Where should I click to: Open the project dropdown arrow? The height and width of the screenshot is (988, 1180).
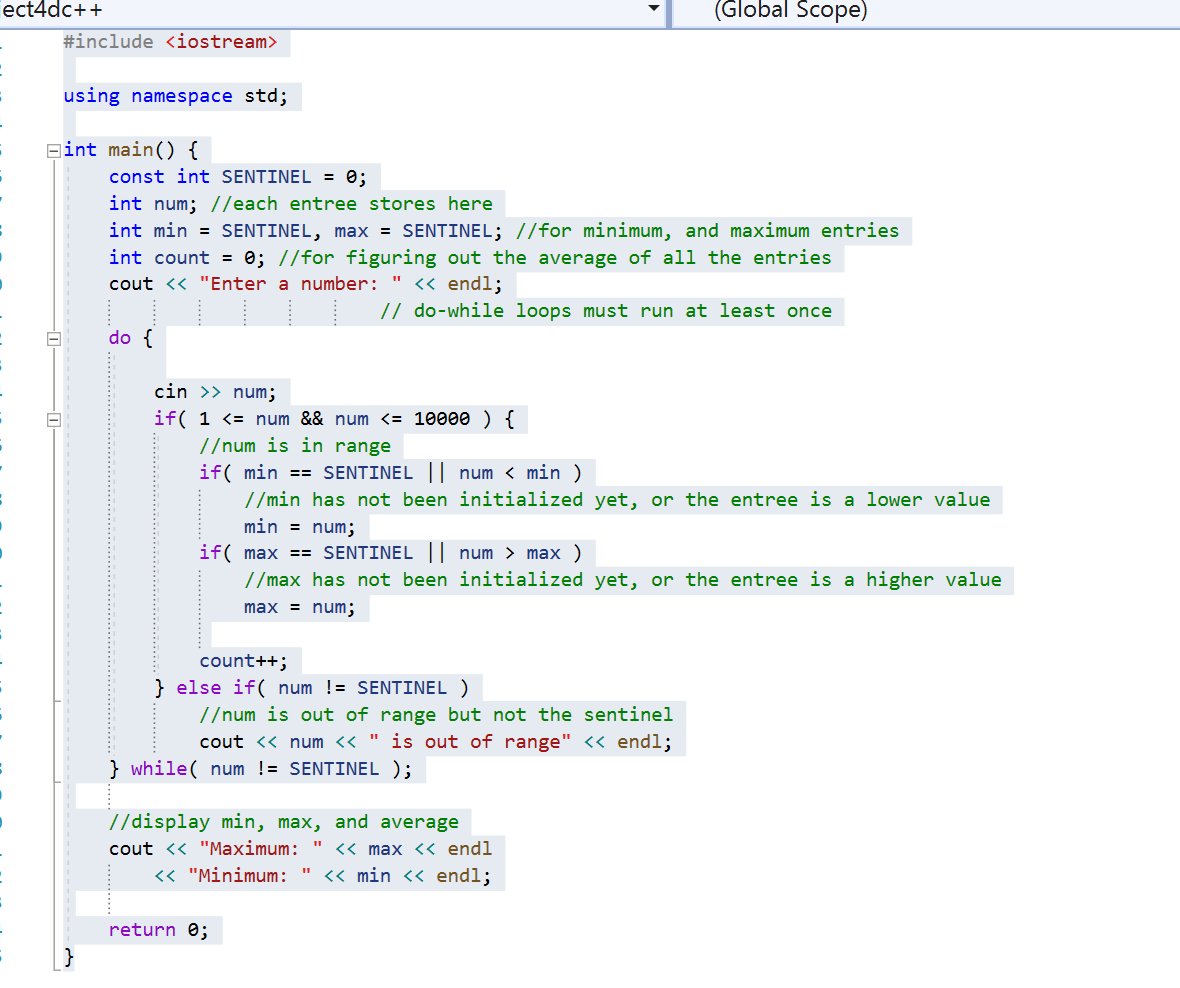[x=653, y=8]
